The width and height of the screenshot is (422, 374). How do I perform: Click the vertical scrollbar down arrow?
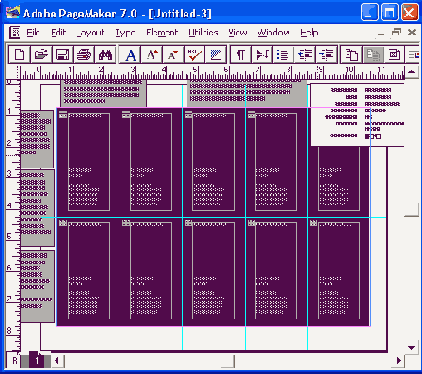[412, 348]
